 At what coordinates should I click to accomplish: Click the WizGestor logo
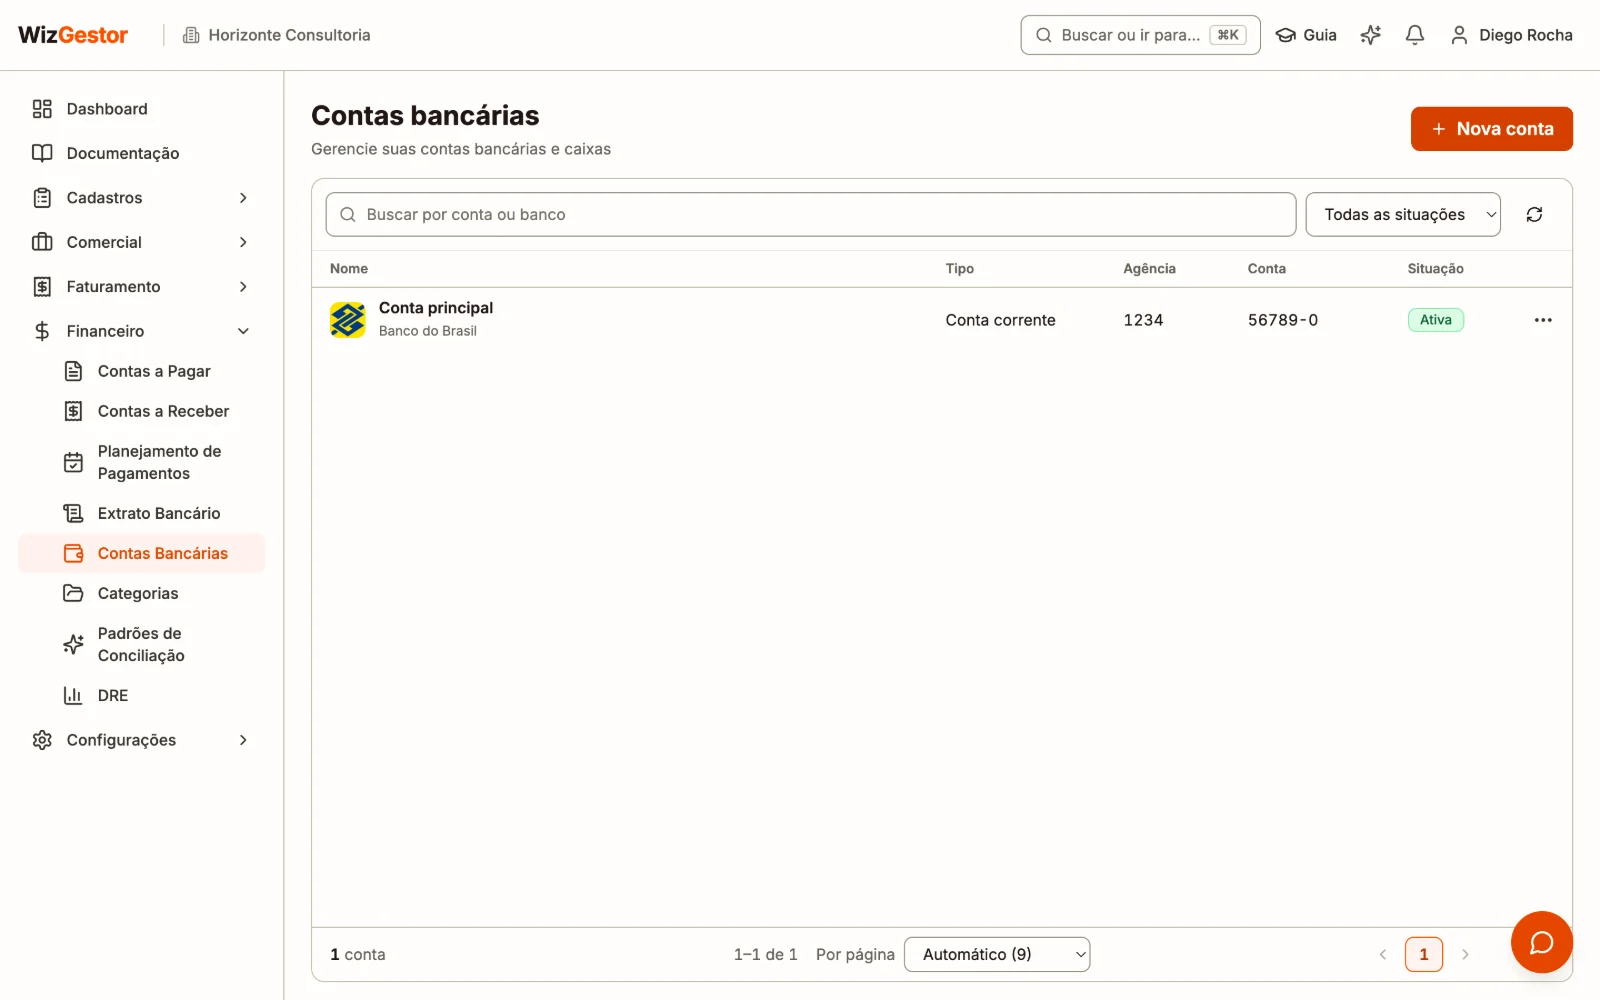coord(73,35)
